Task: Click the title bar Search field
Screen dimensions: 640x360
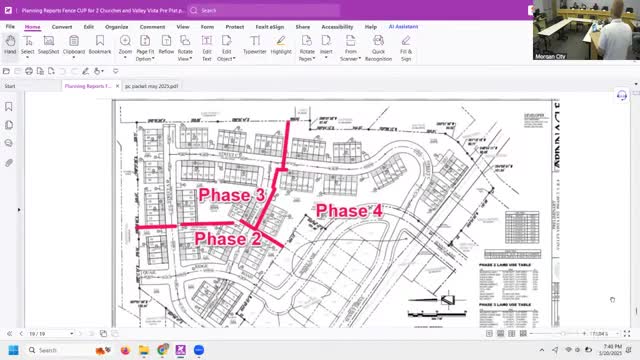Action: (x=263, y=11)
